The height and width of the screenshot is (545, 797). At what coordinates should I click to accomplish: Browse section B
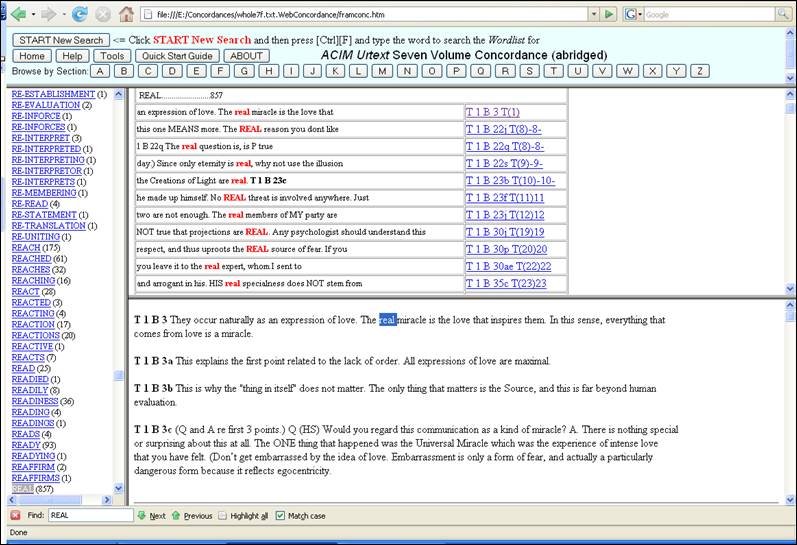124,71
